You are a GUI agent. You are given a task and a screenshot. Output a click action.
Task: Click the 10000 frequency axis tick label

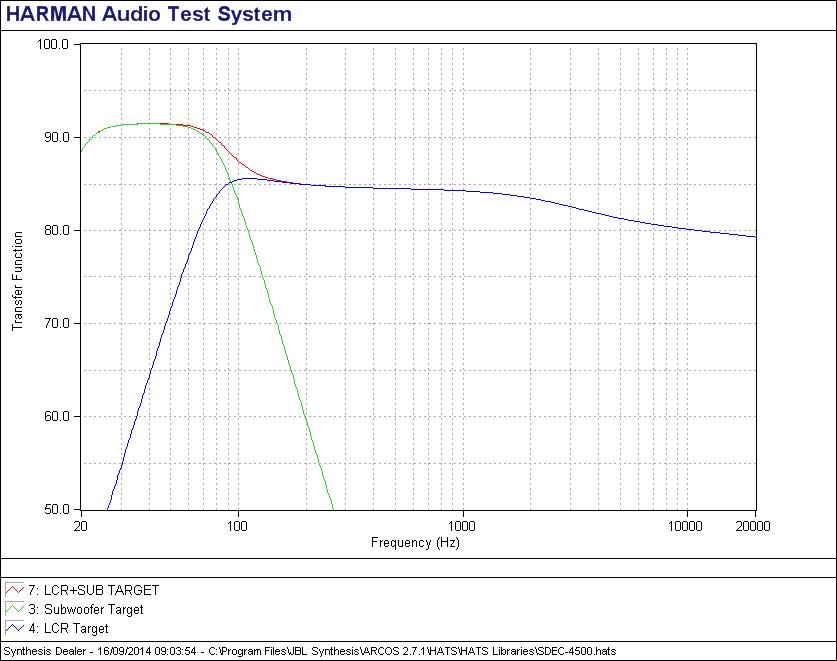point(685,526)
